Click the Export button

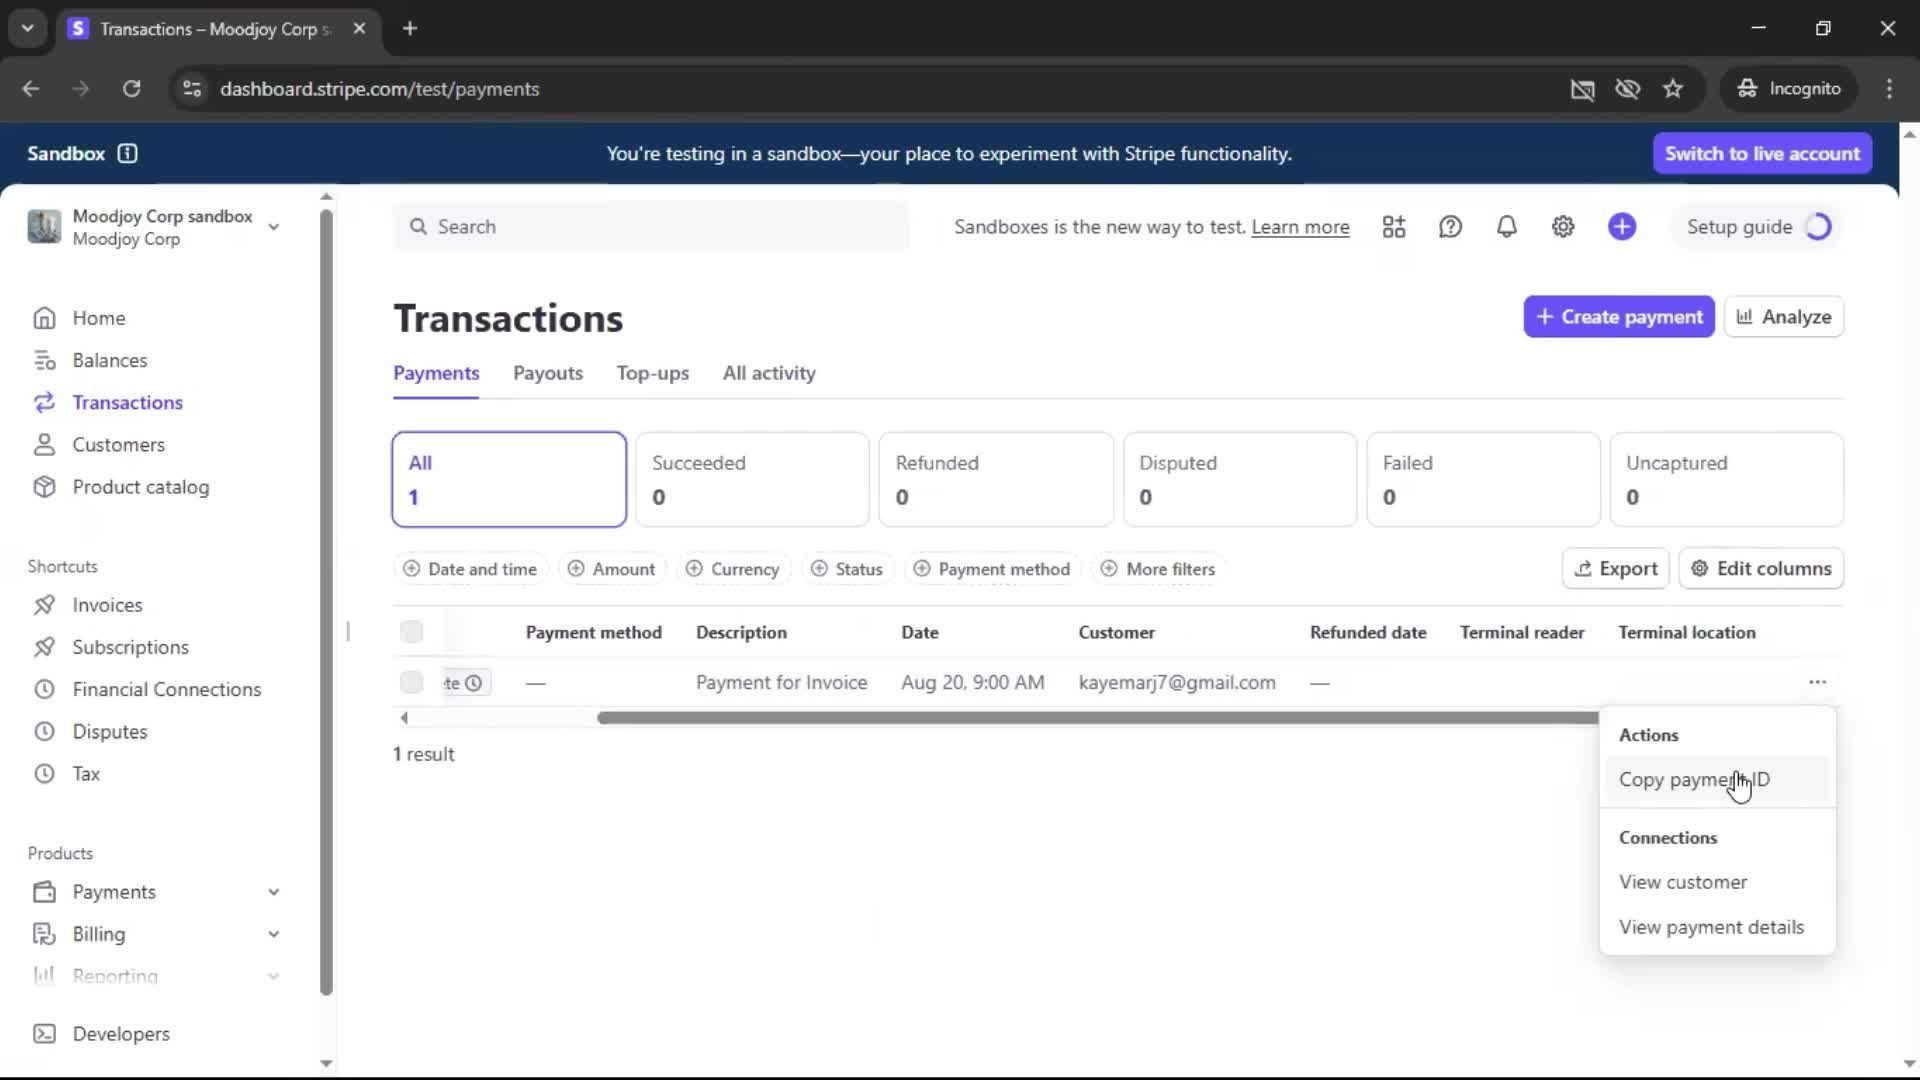(1615, 569)
